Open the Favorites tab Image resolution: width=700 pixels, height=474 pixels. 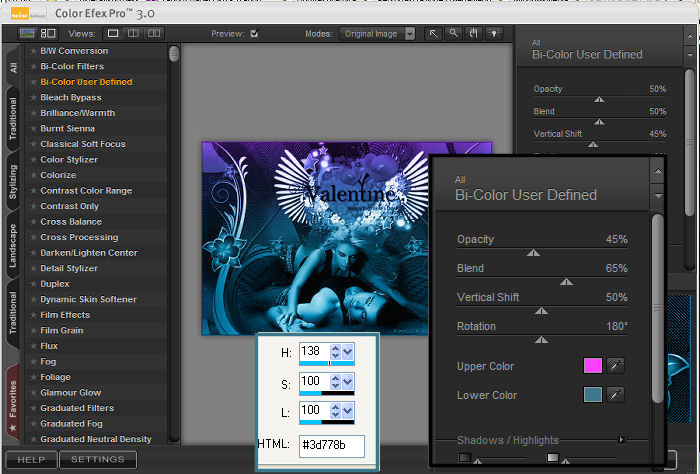13,402
